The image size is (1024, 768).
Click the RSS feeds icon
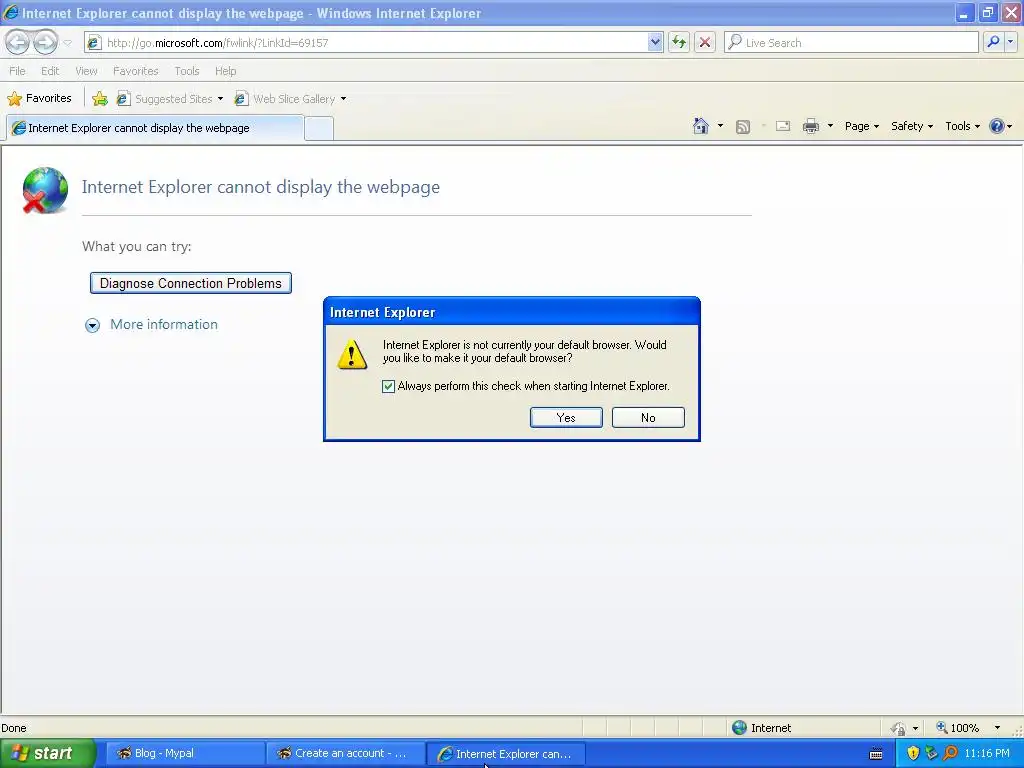743,127
